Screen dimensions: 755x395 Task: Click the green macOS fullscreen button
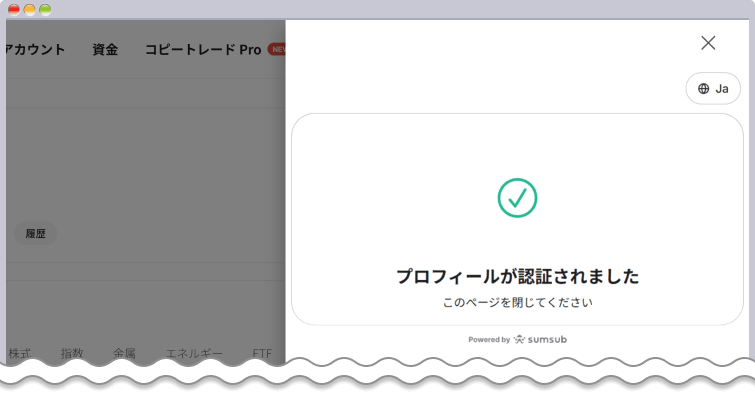click(x=45, y=9)
